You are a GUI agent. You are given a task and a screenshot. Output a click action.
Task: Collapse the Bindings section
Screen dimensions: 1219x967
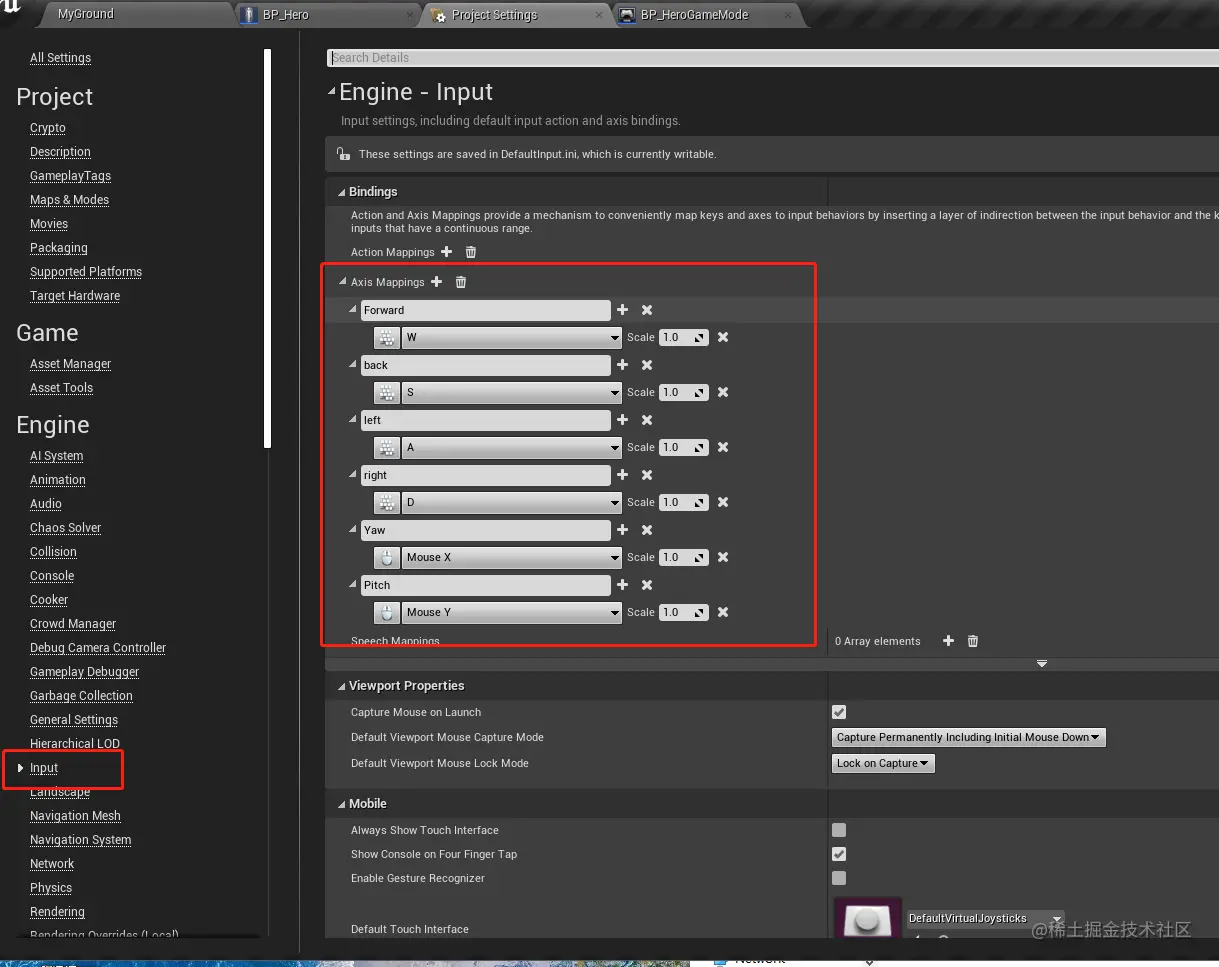341,192
